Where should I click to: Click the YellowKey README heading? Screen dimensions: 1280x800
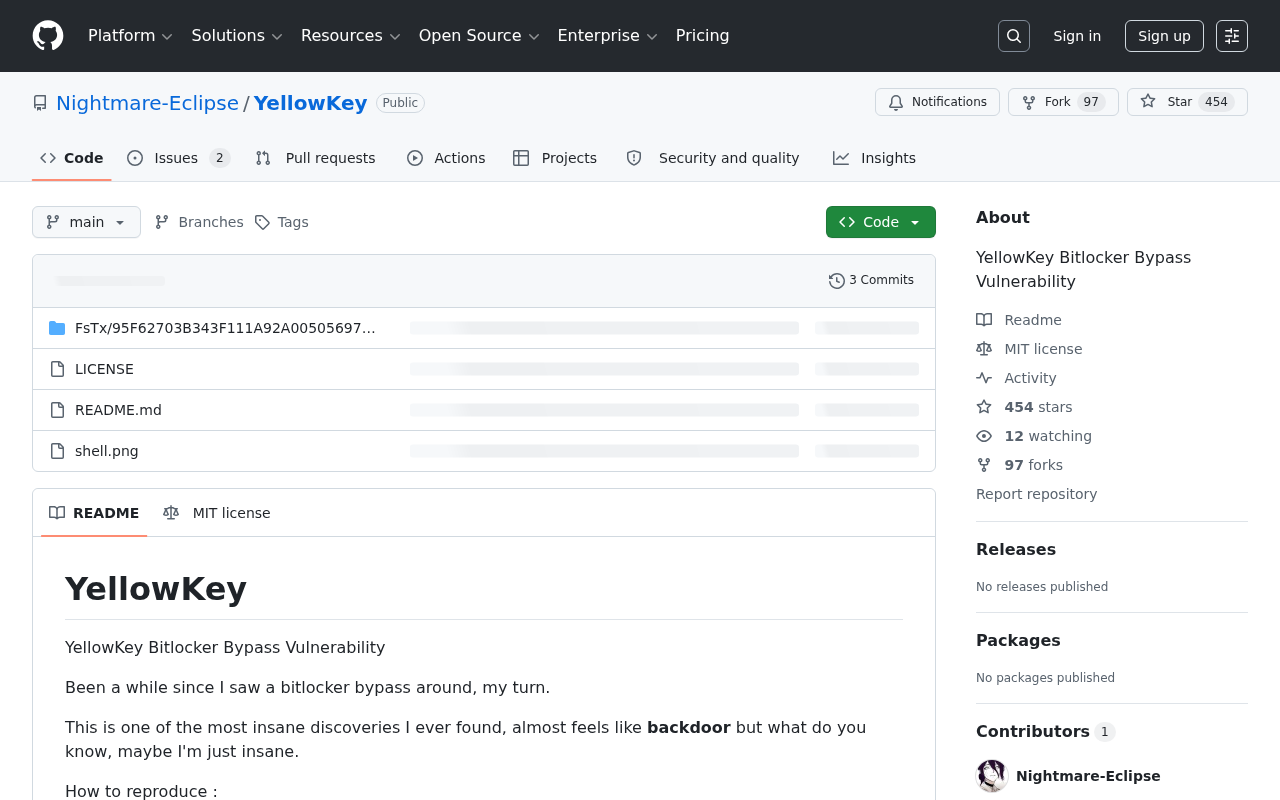[156, 588]
